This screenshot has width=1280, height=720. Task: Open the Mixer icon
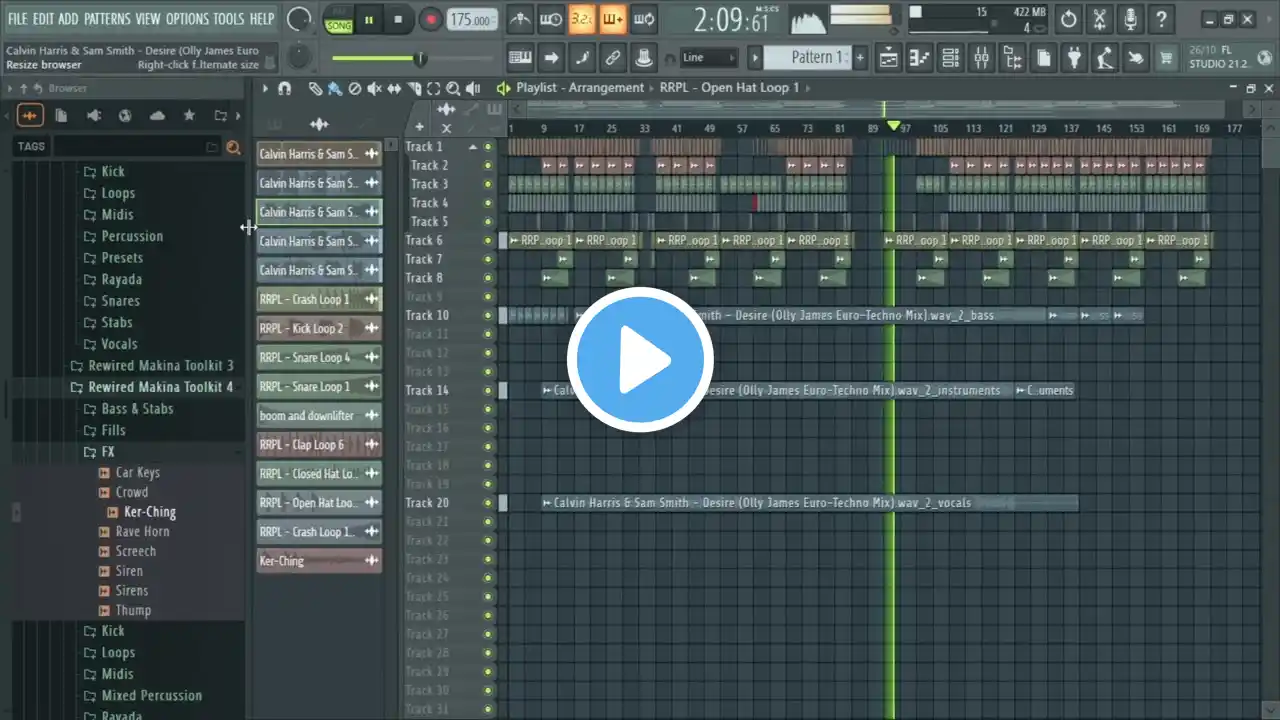981,58
